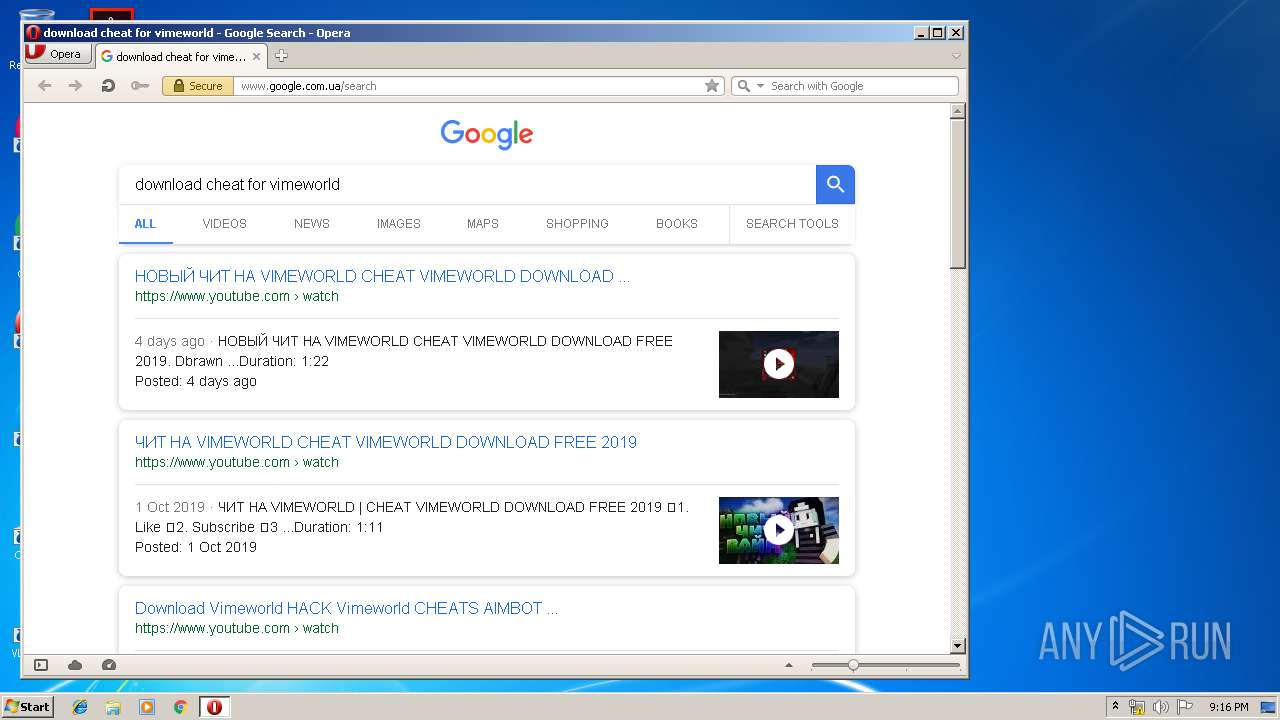Click the text Posted: 1 Oct 2019
The height and width of the screenshot is (720, 1280).
[x=196, y=547]
